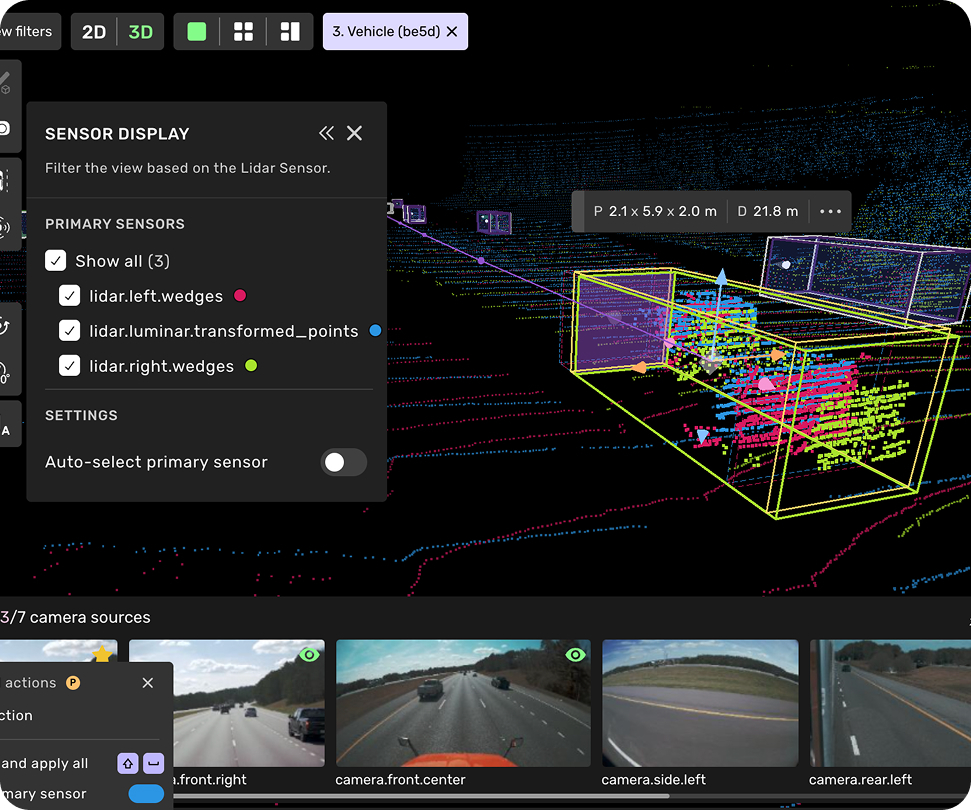This screenshot has width=971, height=810.
Task: Toggle the visibility eye on camera.front.center
Action: point(575,654)
